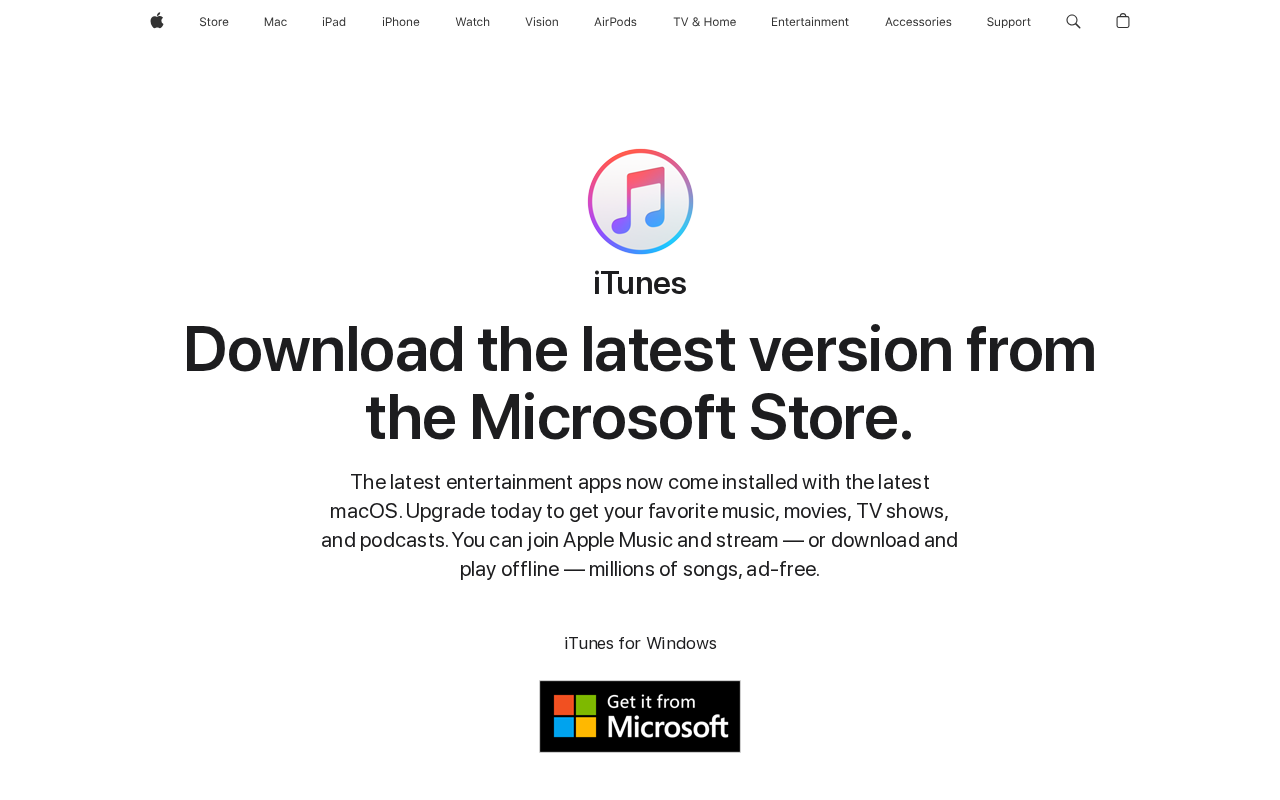This screenshot has height=800, width=1280.
Task: Open the Mac menu
Action: coord(275,22)
